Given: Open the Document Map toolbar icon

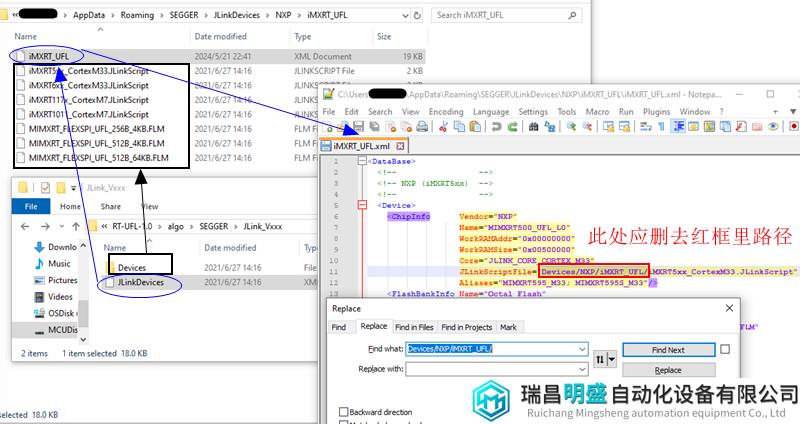Looking at the screenshot, I should pyautogui.click(x=710, y=126).
